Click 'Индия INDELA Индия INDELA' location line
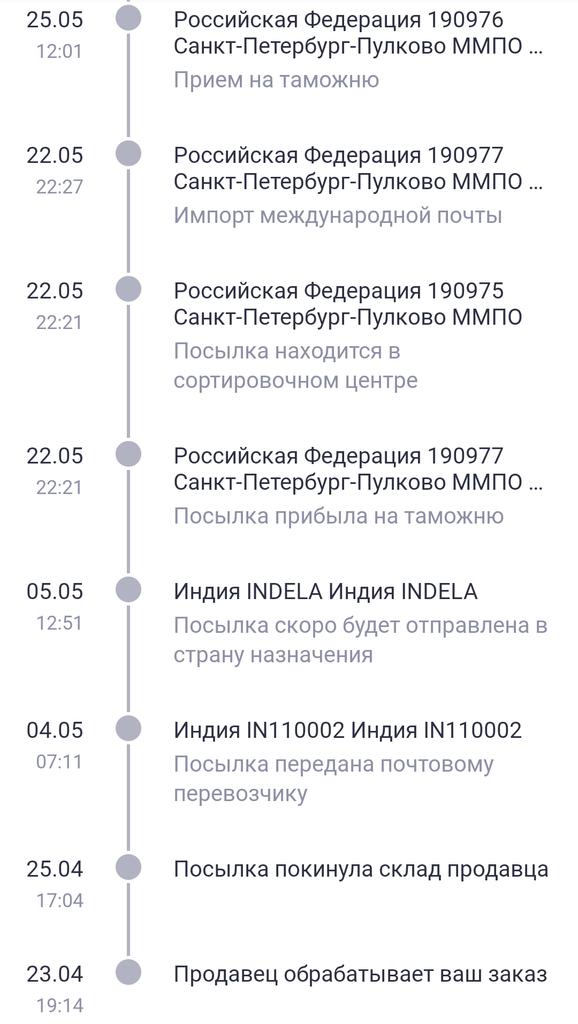This screenshot has height=1024, width=578. click(325, 592)
